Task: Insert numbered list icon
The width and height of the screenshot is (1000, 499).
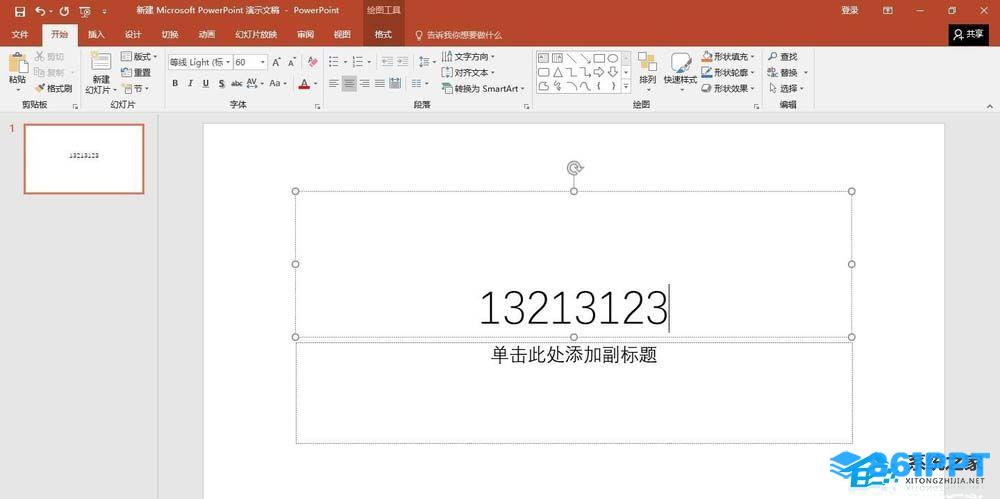Action: click(358, 62)
